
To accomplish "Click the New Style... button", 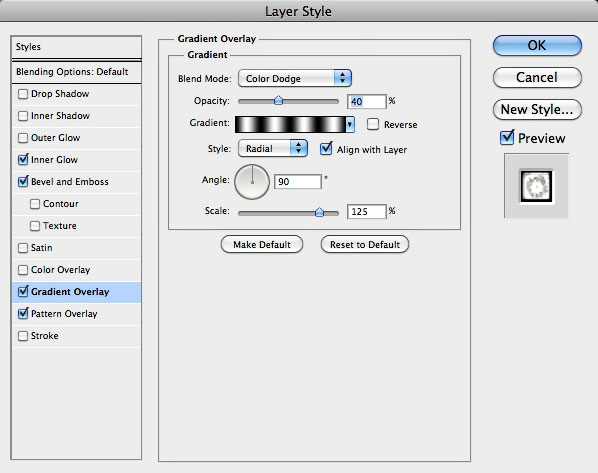I will pyautogui.click(x=537, y=109).
